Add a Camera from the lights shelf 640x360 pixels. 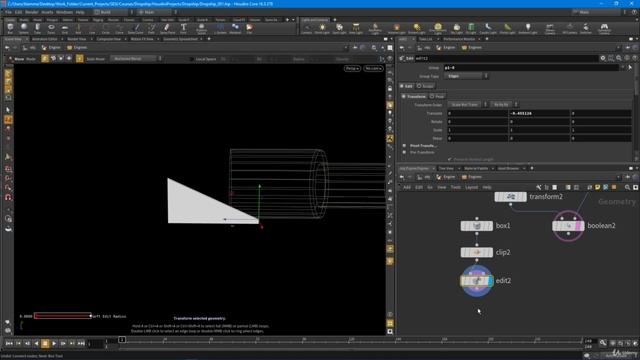[x=307, y=29]
